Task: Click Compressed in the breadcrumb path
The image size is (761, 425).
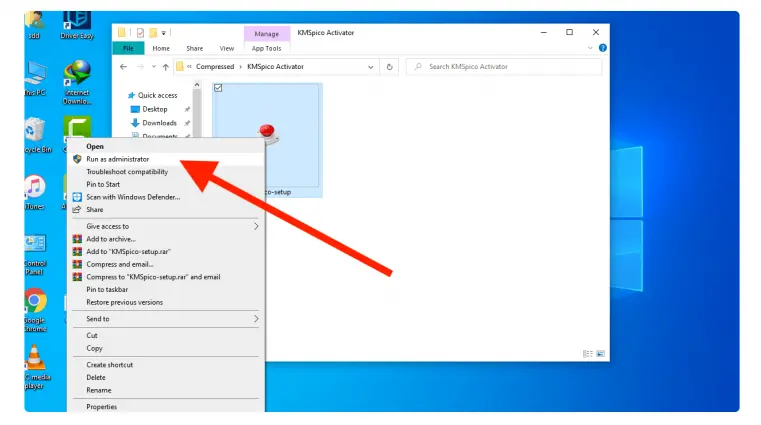Action: tap(214, 67)
